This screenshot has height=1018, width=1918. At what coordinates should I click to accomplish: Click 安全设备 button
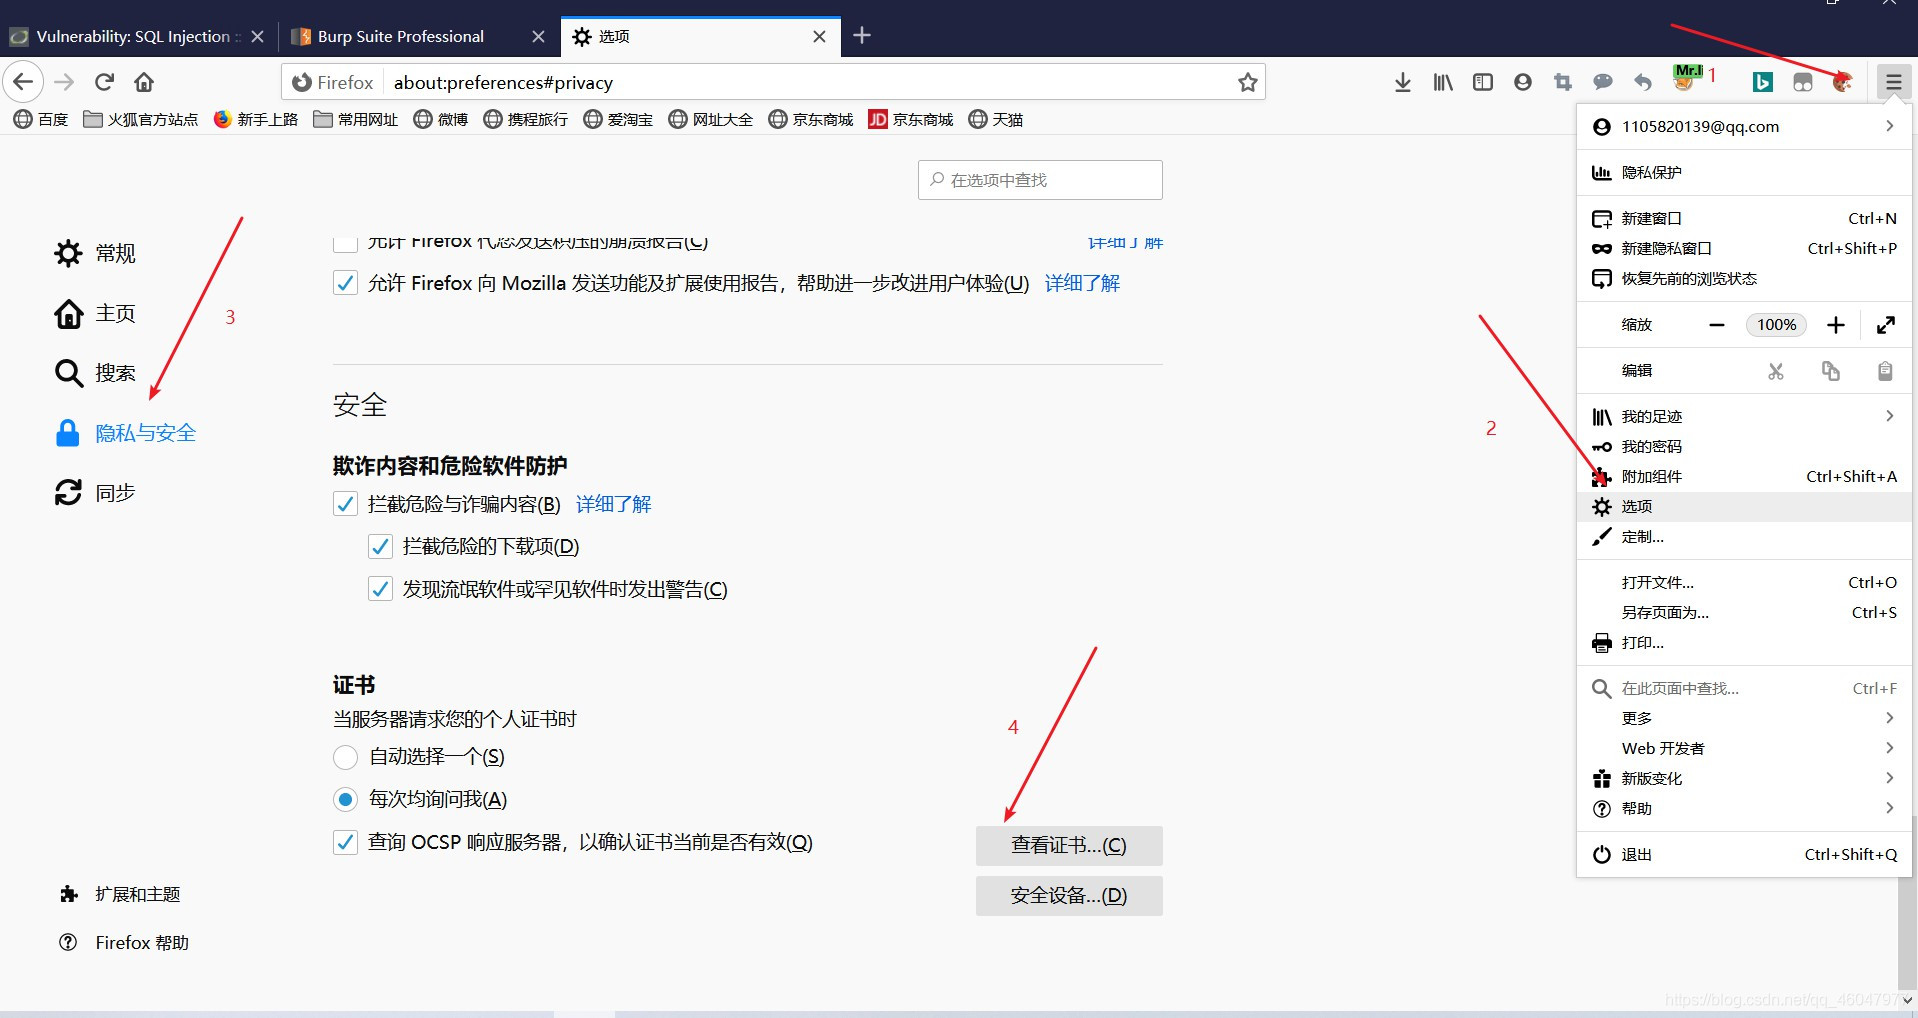1069,895
